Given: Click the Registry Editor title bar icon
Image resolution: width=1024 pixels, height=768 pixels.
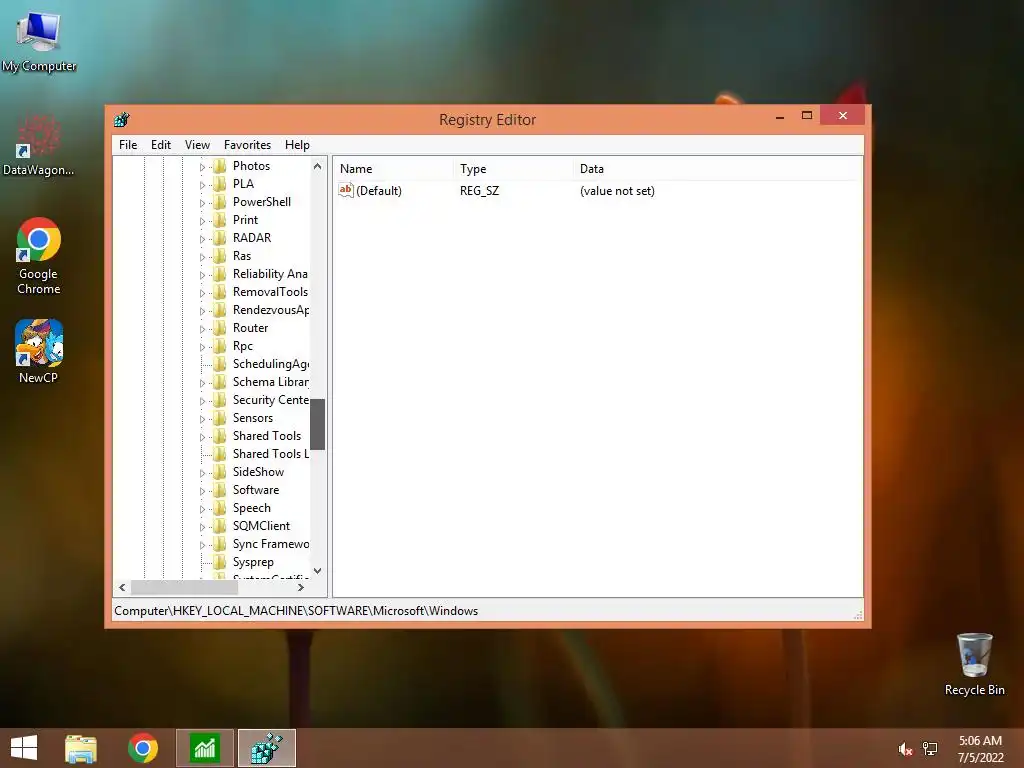Looking at the screenshot, I should 122,120.
